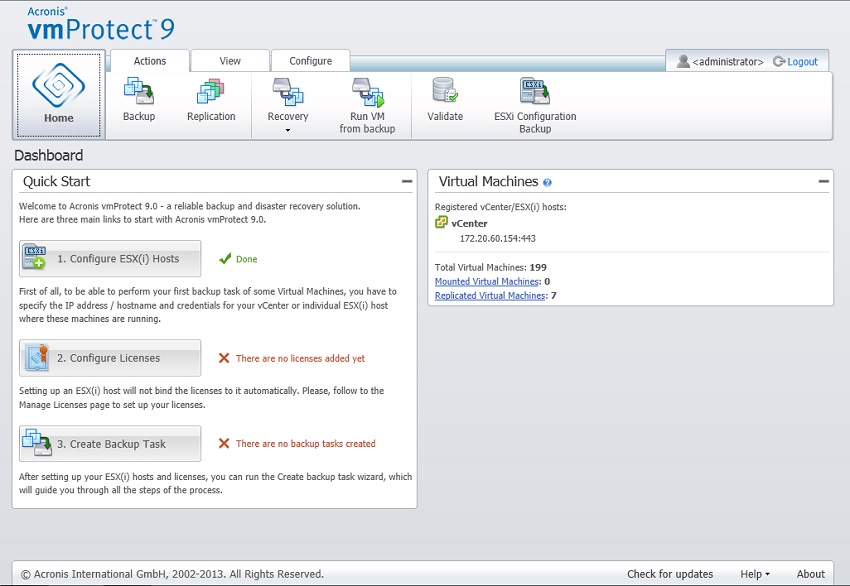Click 'Registered vCenter/ESX(i) hosts:' label
The height and width of the screenshot is (586, 850).
click(500, 207)
